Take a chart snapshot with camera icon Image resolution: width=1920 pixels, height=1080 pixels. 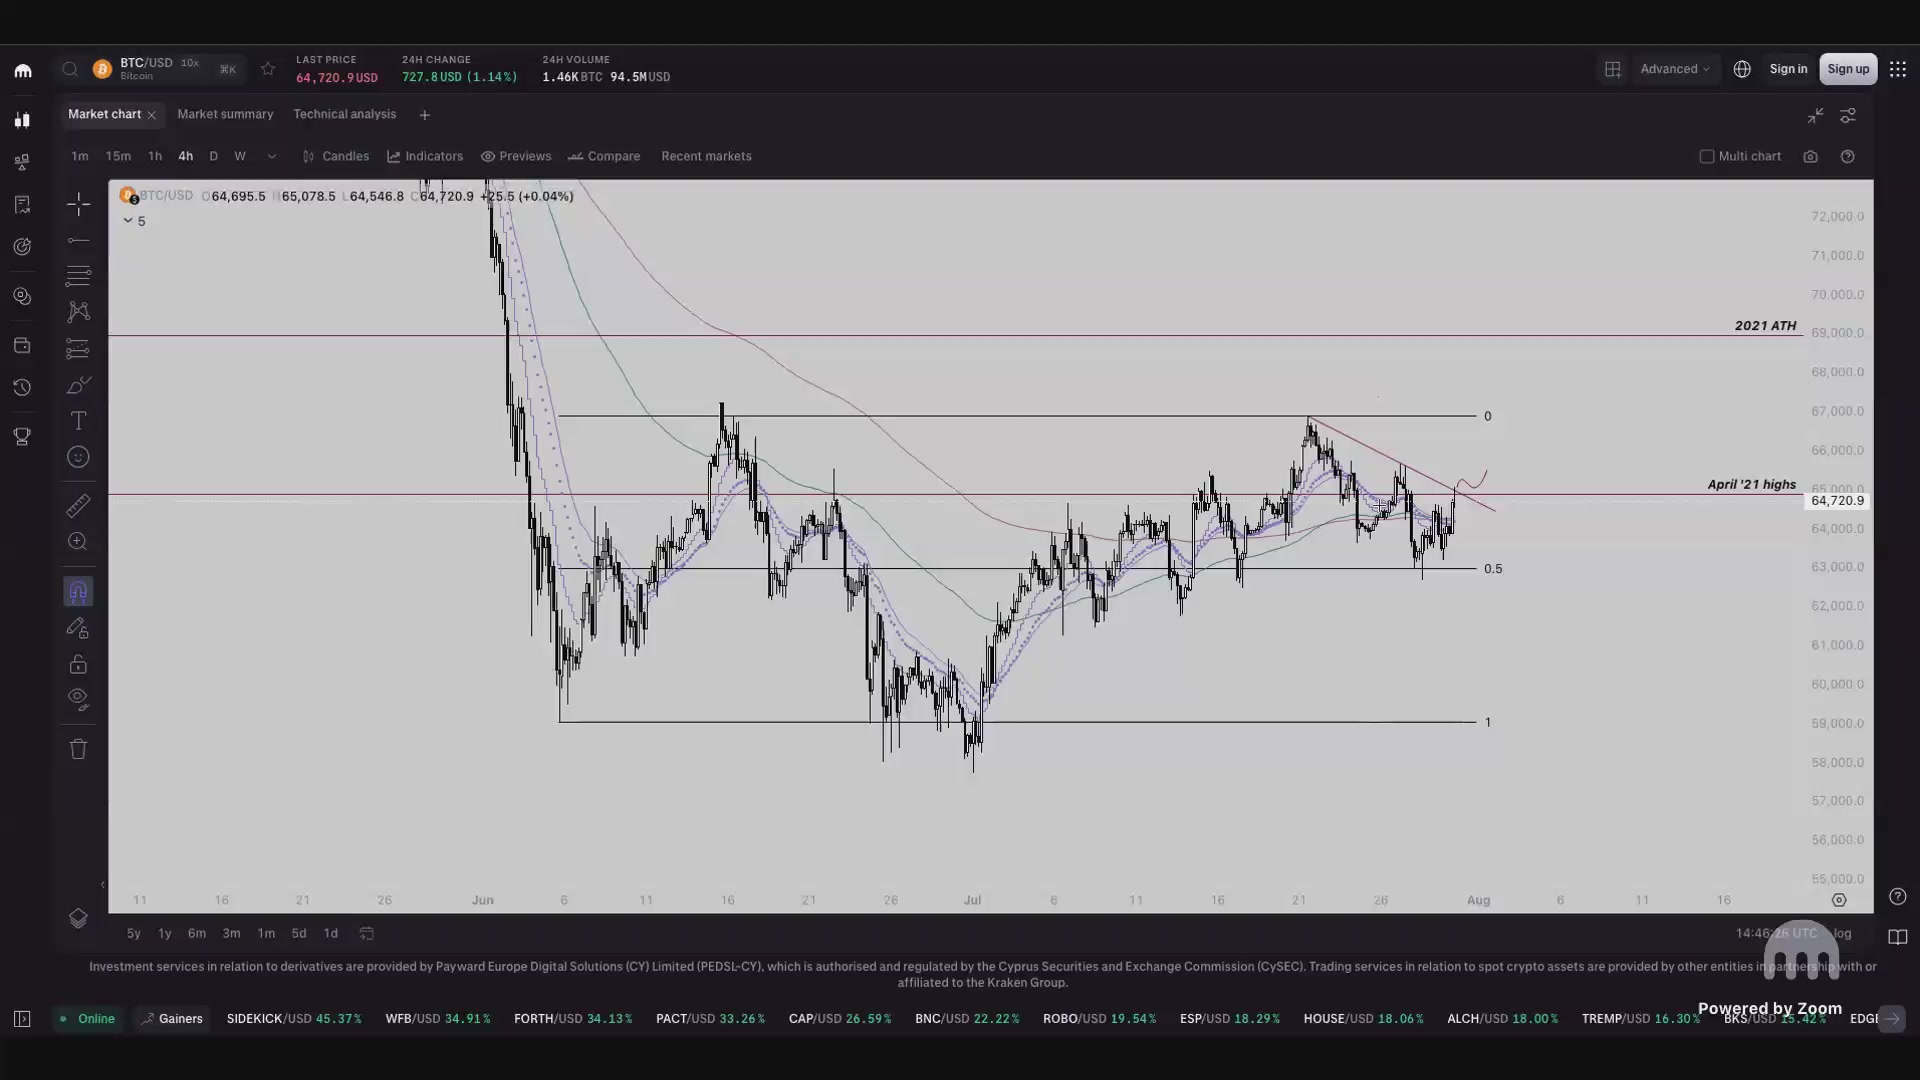(x=1810, y=157)
